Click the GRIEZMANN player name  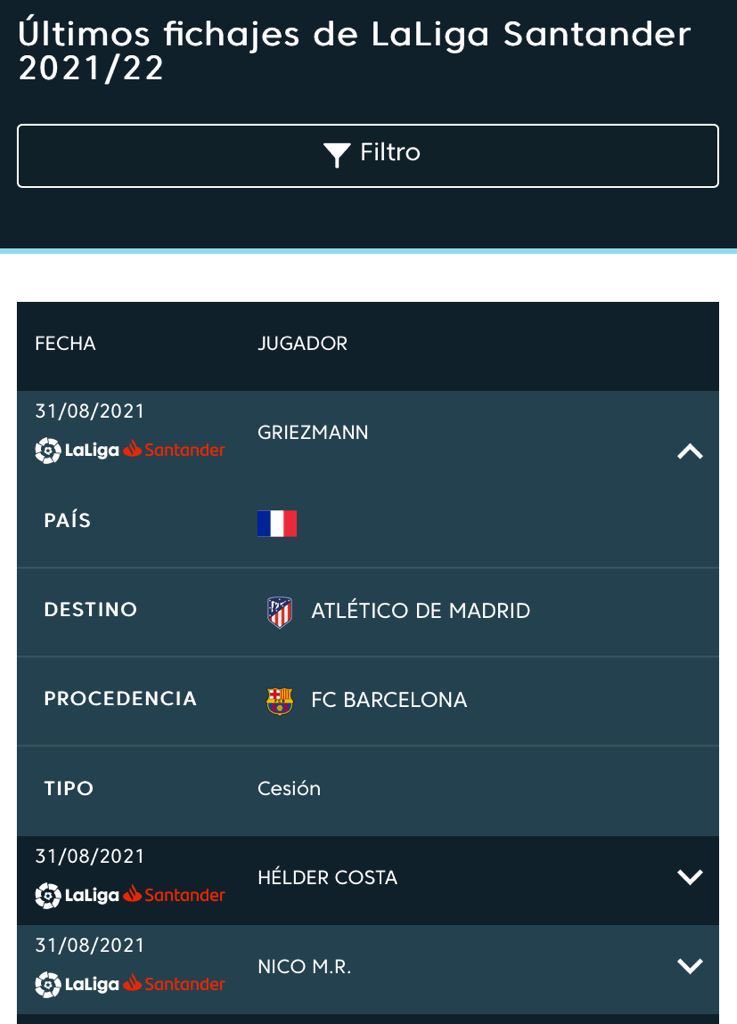pyautogui.click(x=313, y=433)
